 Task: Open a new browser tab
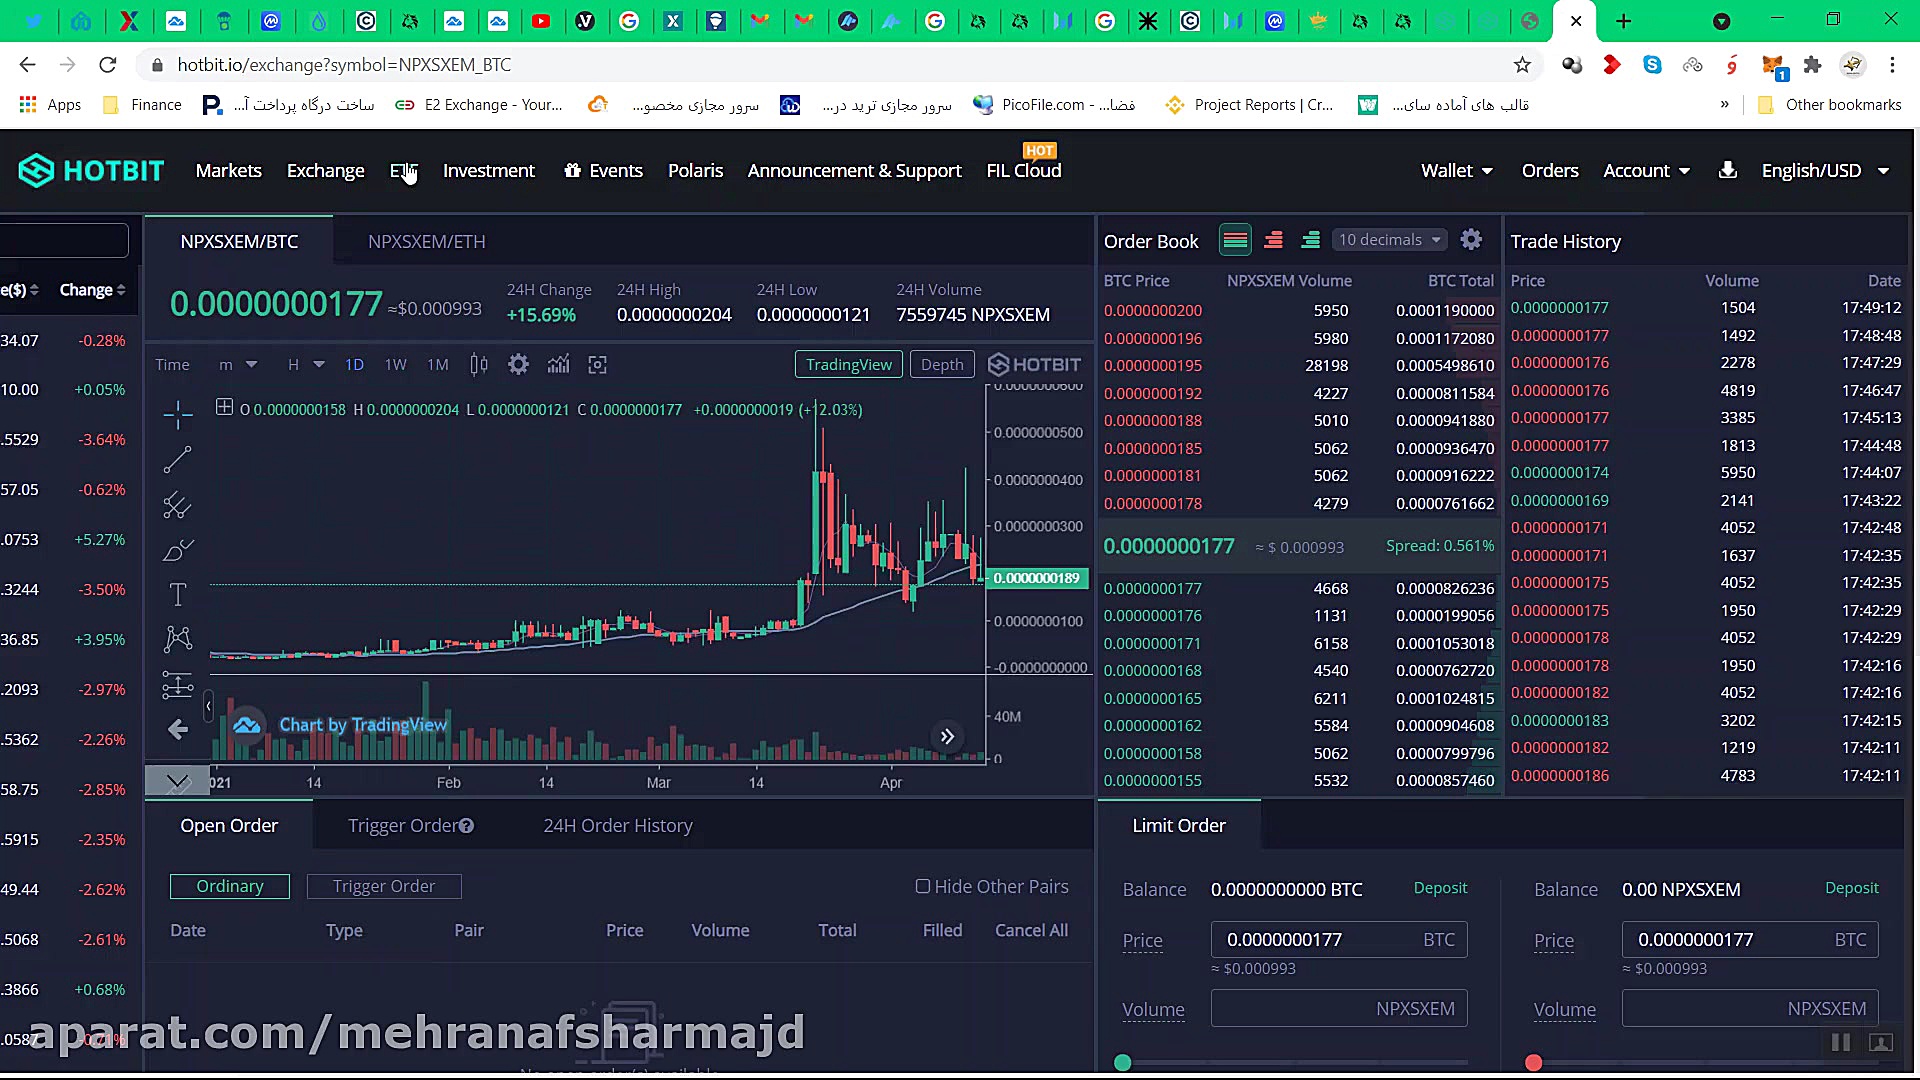(1623, 21)
